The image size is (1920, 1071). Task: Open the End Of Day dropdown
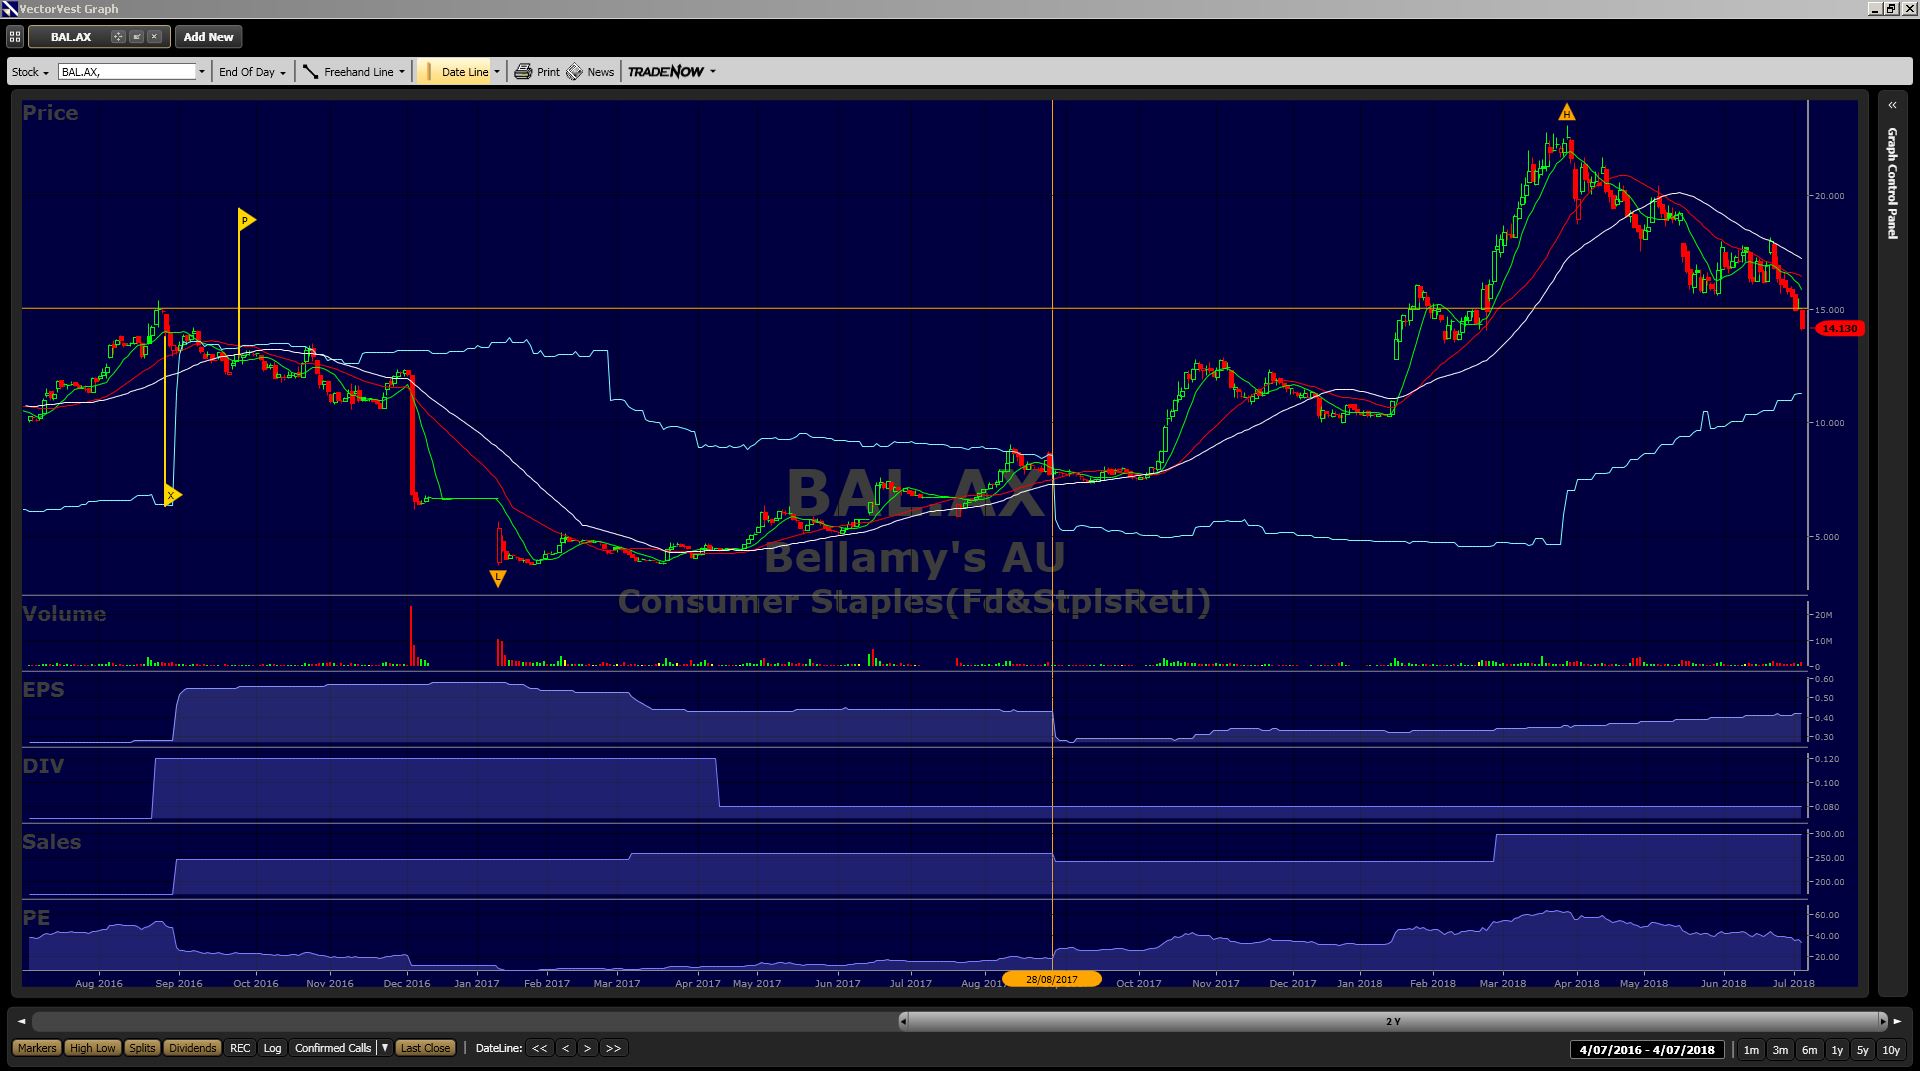point(252,72)
